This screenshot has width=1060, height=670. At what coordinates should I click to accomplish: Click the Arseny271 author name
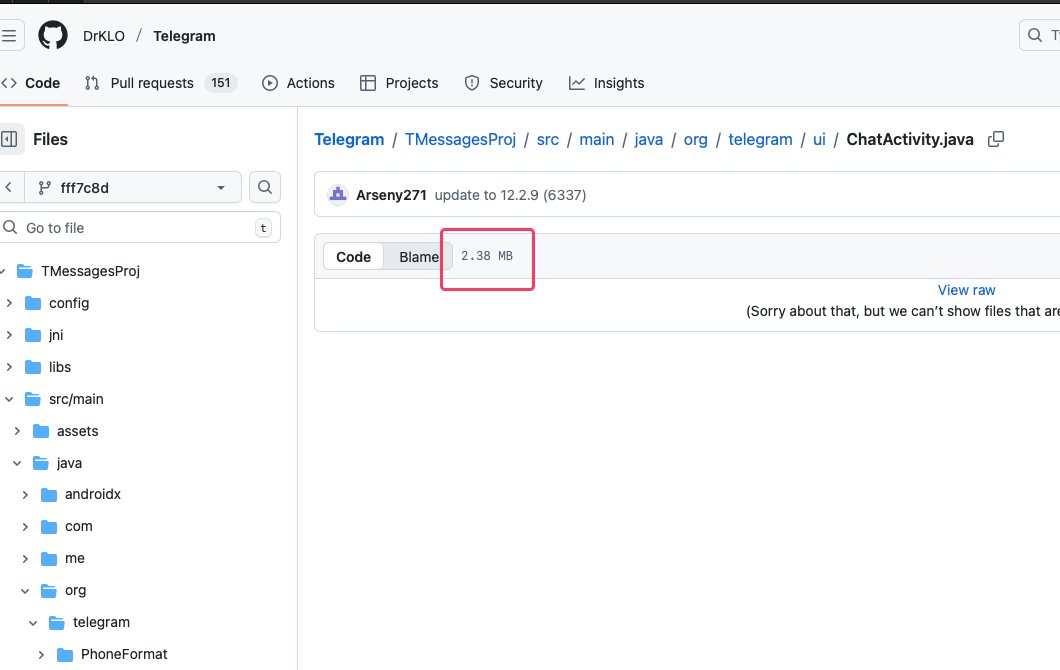(391, 195)
